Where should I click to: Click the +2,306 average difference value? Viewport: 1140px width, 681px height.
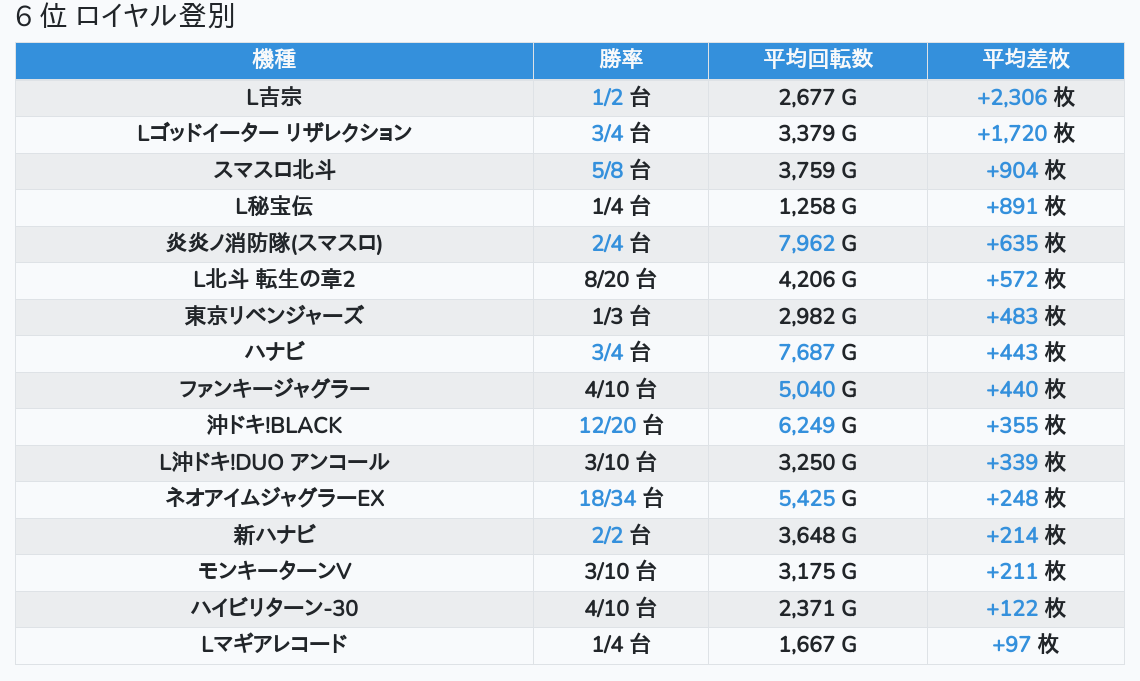pos(1012,97)
